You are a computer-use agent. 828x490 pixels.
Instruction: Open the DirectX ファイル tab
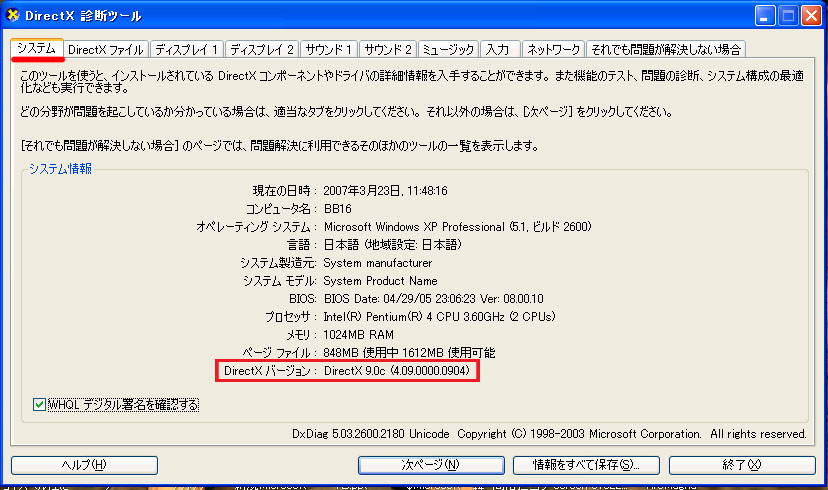click(x=106, y=50)
